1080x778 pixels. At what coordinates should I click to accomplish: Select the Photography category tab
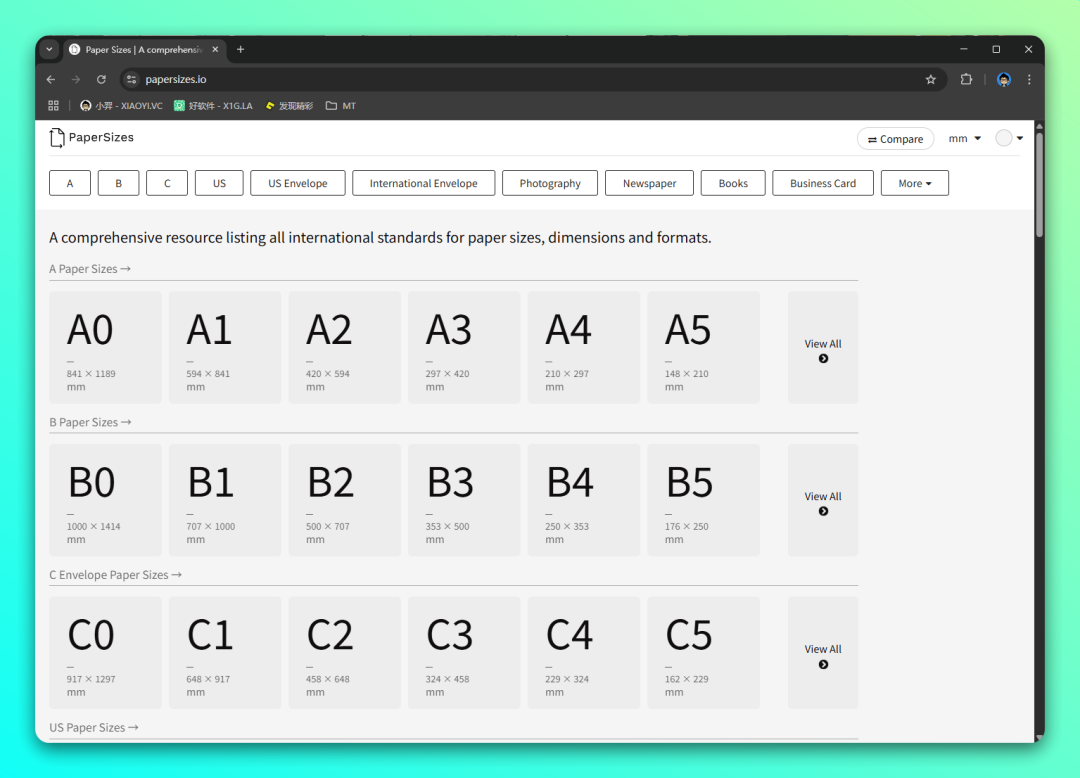pyautogui.click(x=550, y=183)
